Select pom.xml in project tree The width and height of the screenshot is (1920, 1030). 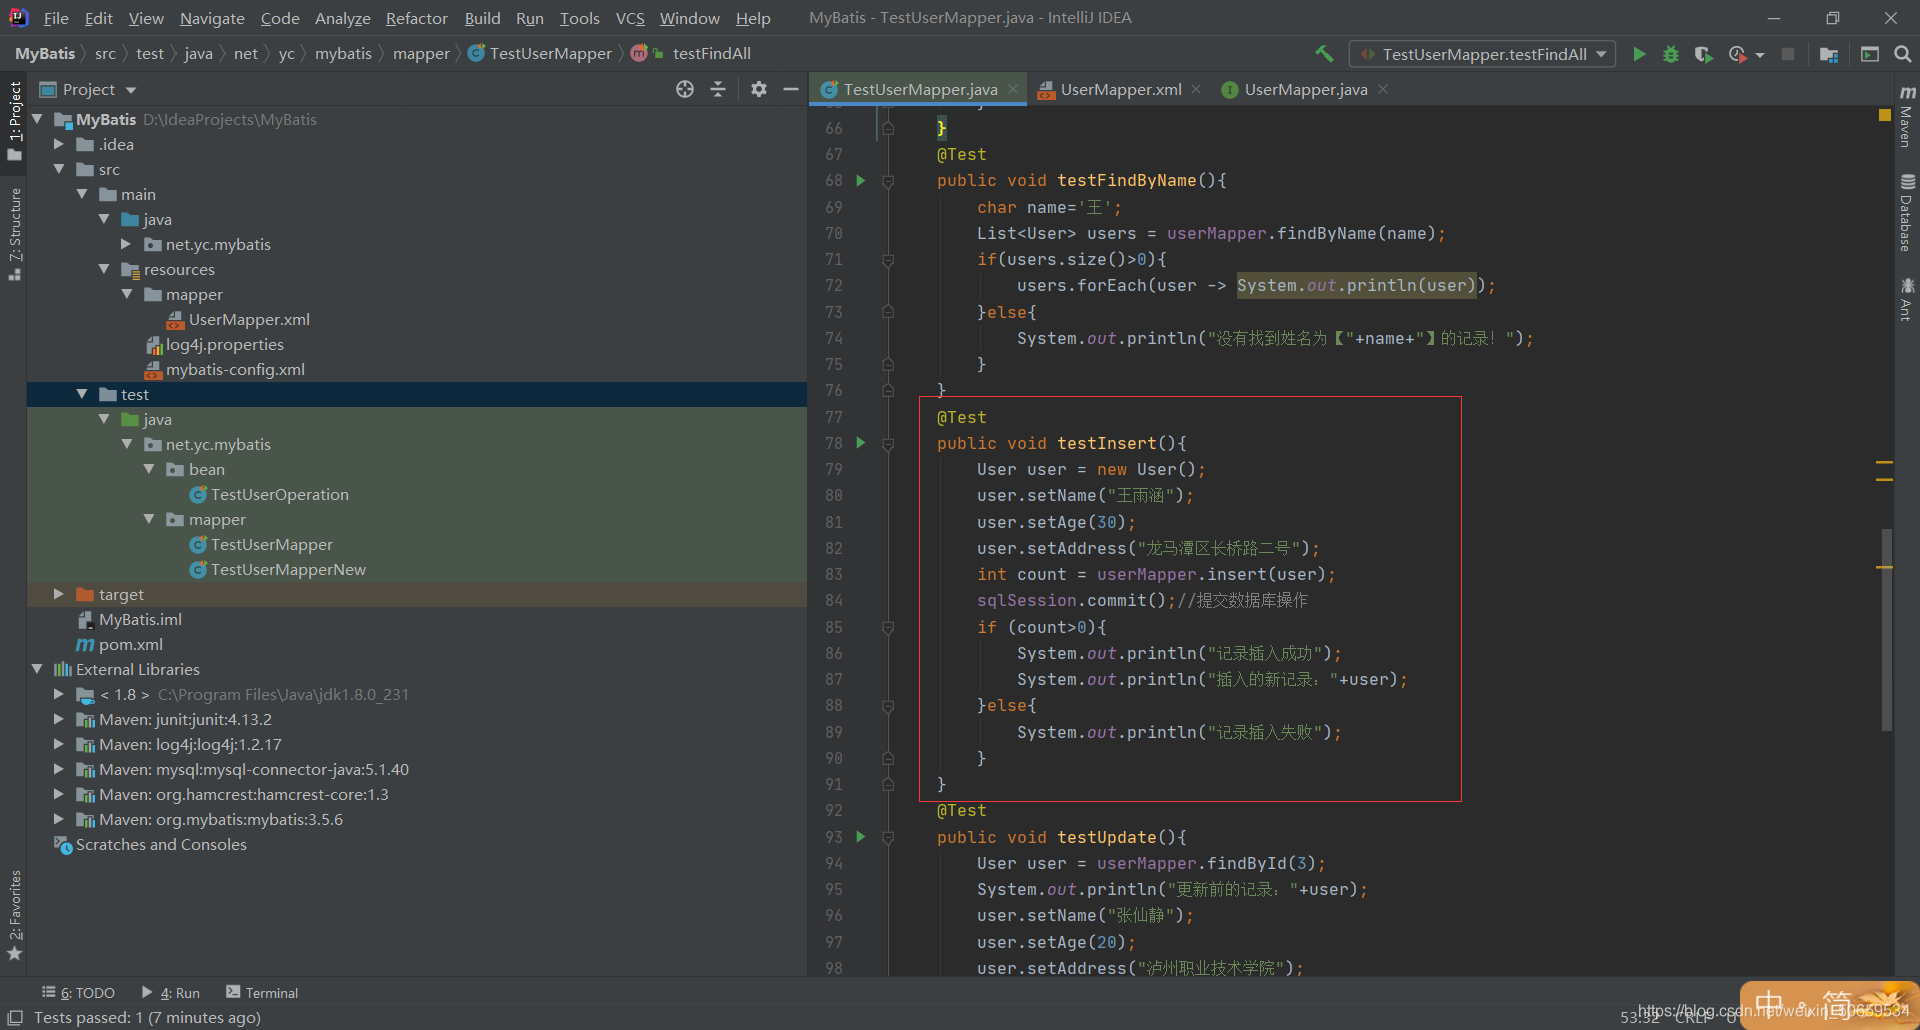(130, 644)
